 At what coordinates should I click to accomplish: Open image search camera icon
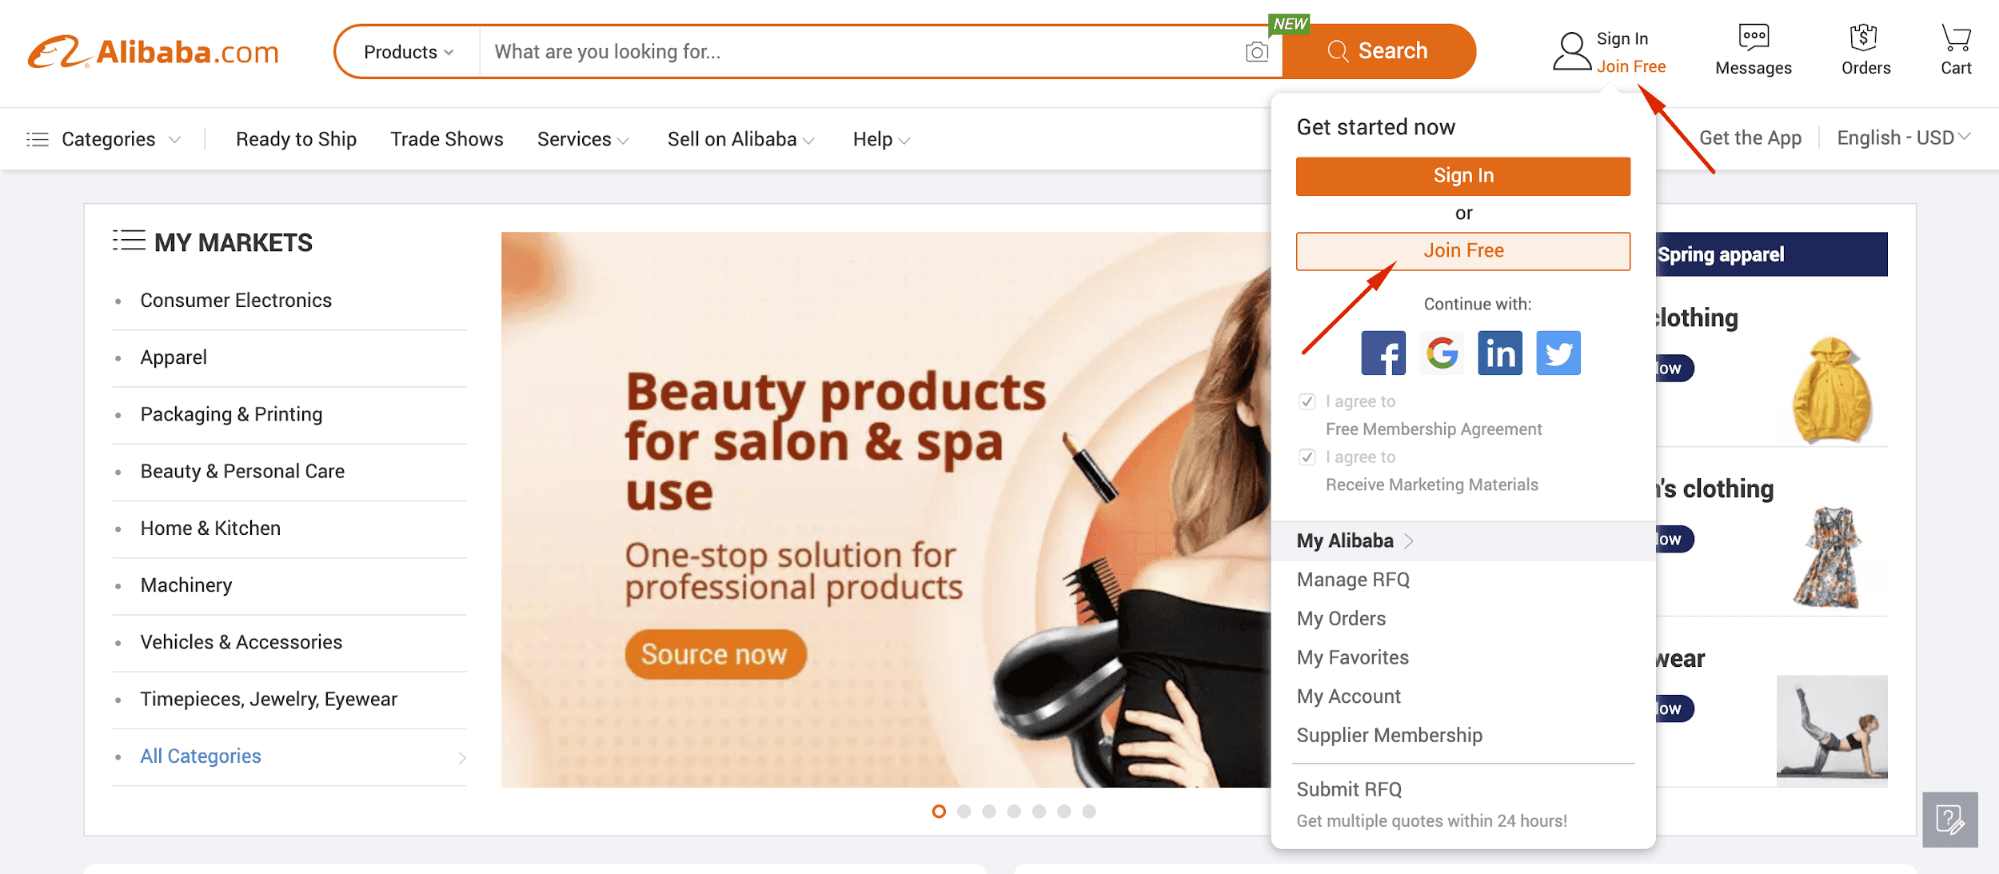(x=1257, y=52)
